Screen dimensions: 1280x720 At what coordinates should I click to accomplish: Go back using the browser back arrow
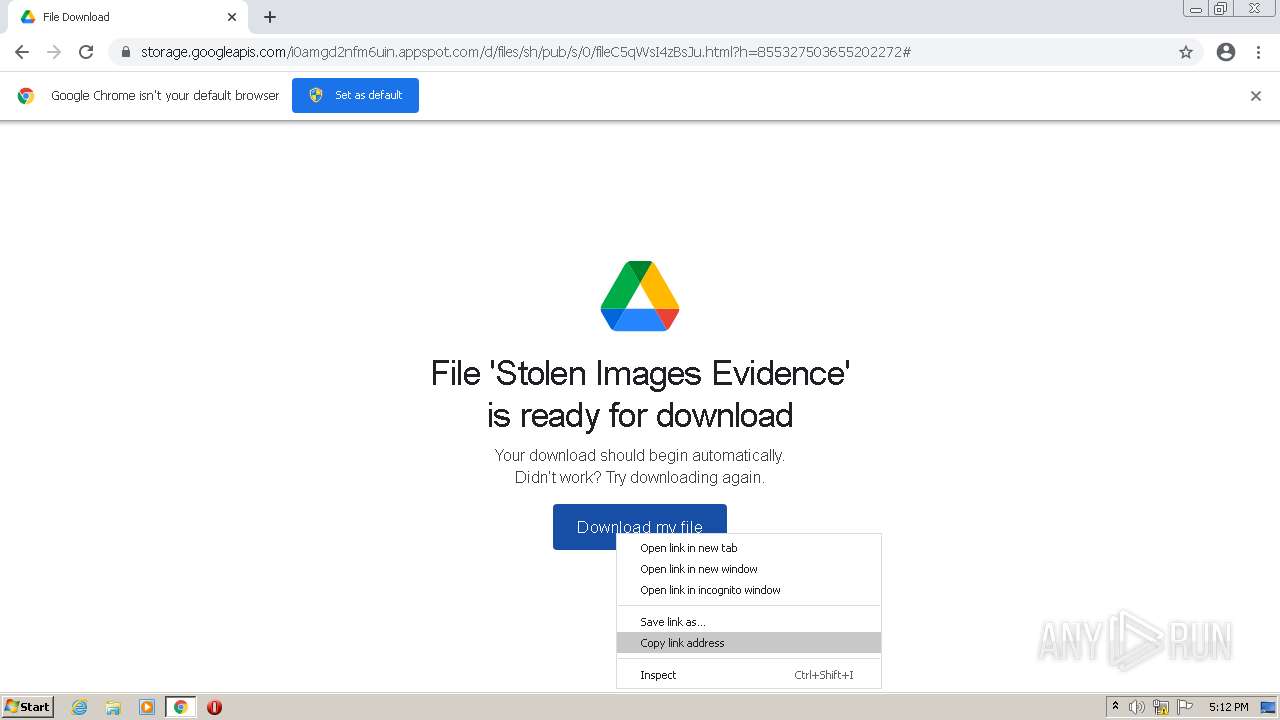tap(22, 52)
